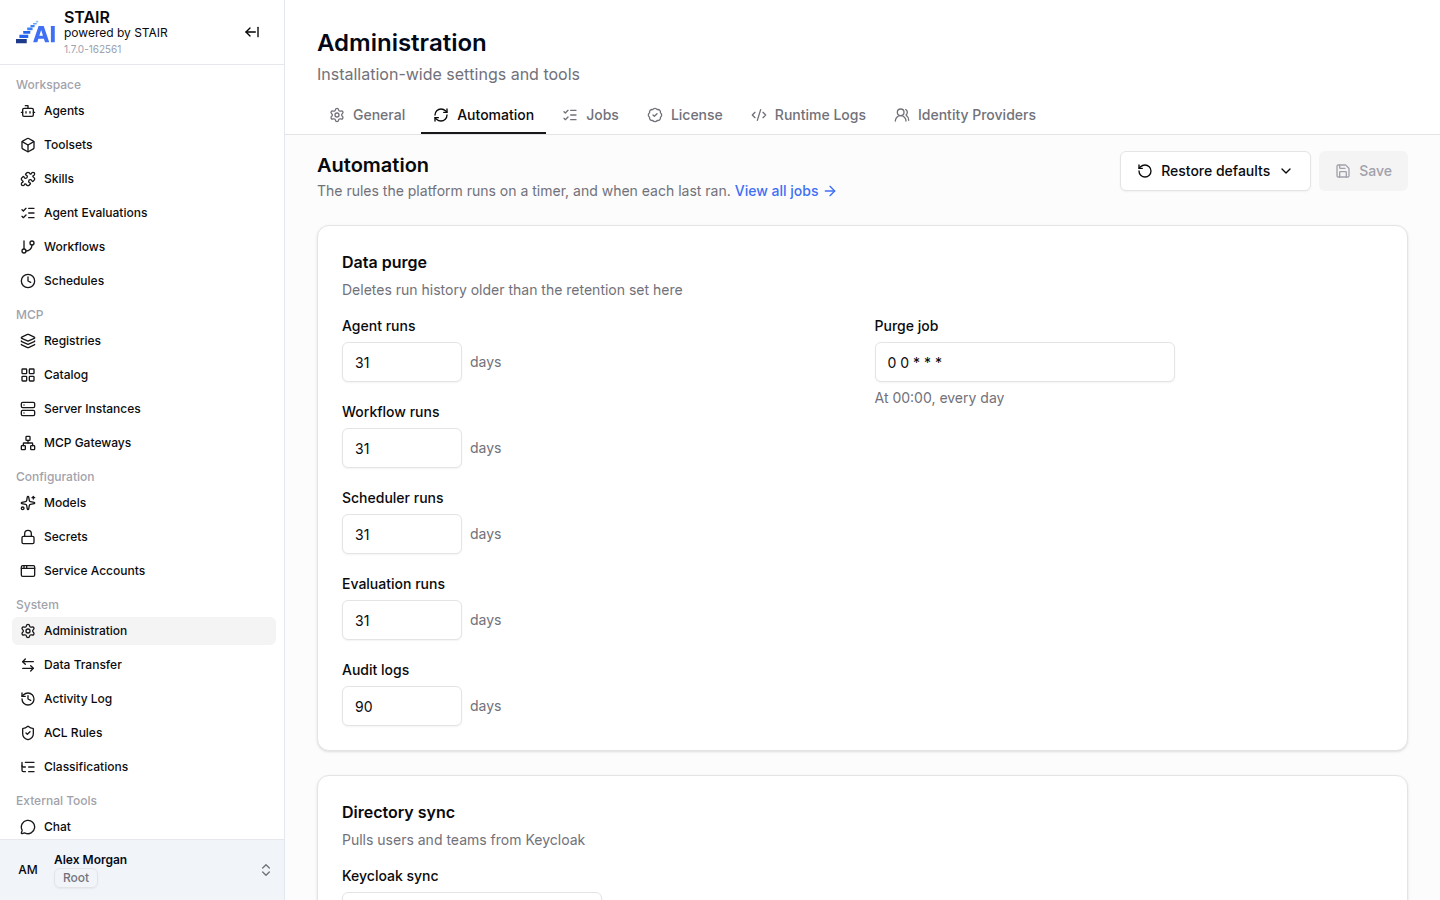Click the Registries layers icon

click(28, 341)
